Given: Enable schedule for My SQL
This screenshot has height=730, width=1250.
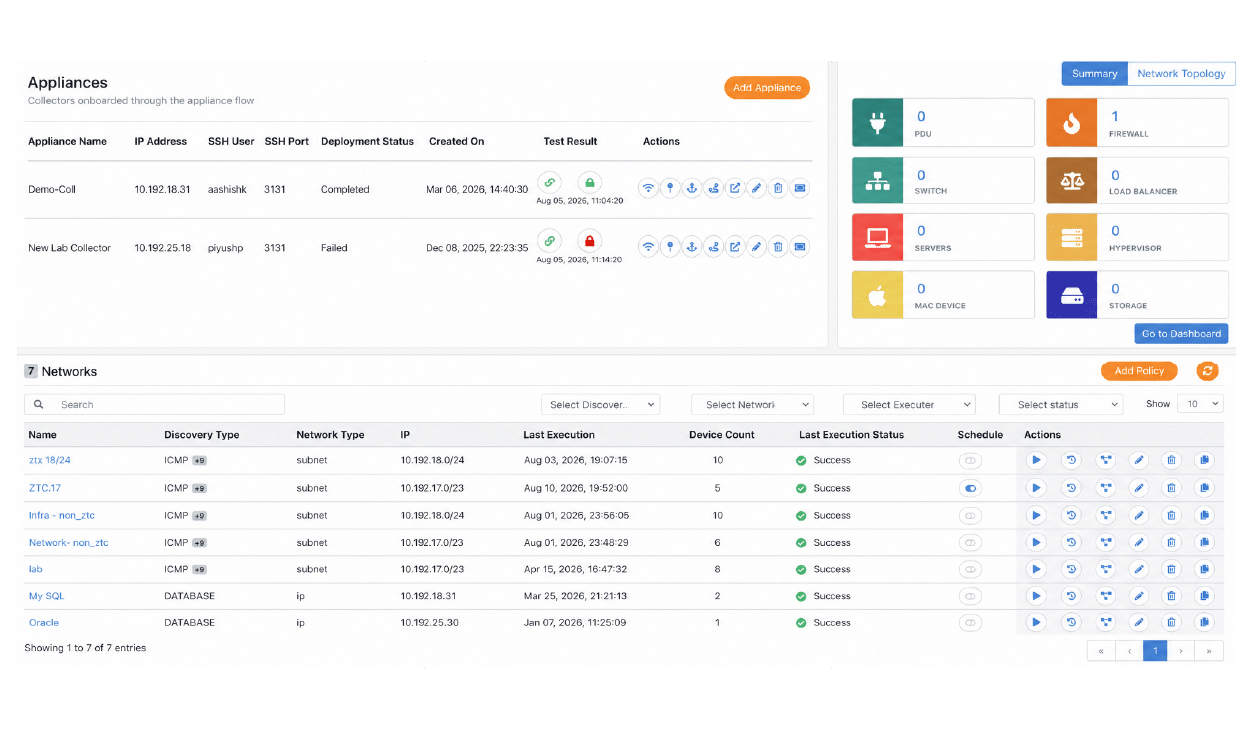Looking at the screenshot, I should (970, 596).
